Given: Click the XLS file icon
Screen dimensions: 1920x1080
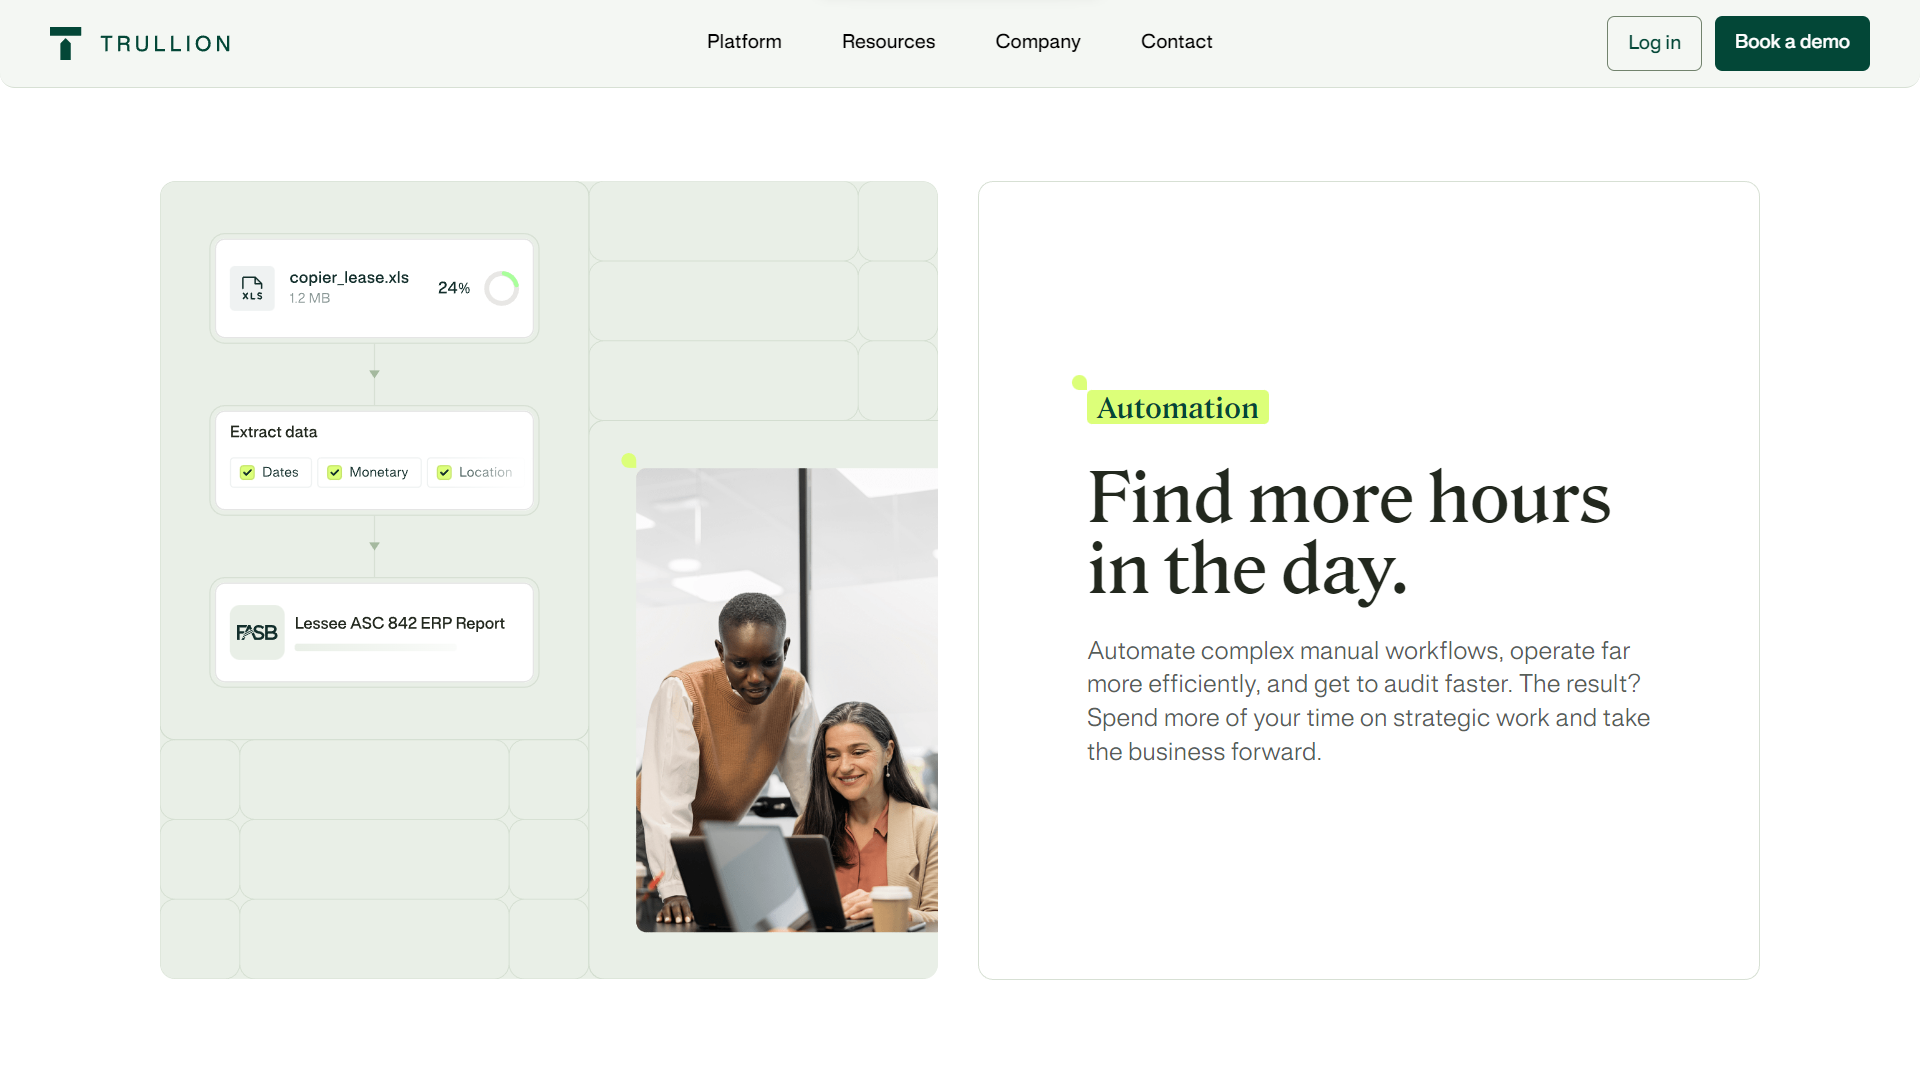Looking at the screenshot, I should click(252, 288).
